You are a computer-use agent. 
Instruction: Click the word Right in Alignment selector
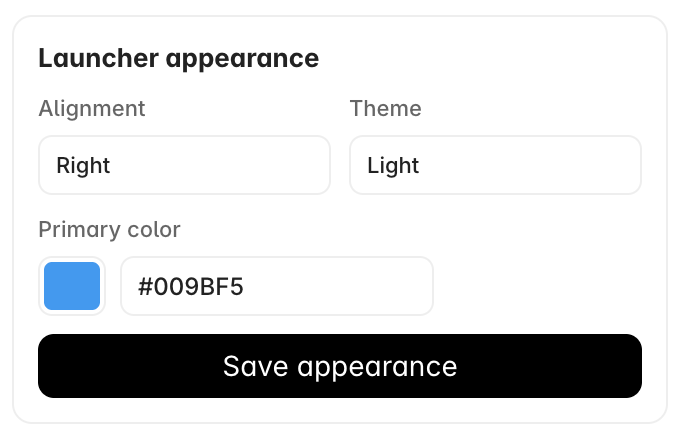83,165
